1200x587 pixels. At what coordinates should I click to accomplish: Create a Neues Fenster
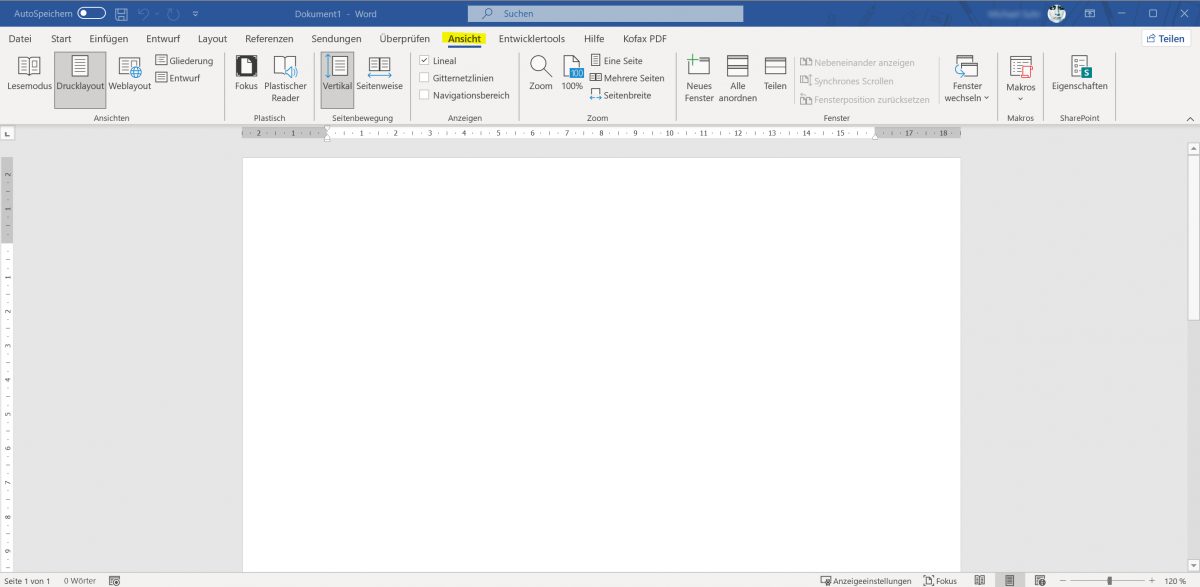pyautogui.click(x=698, y=78)
